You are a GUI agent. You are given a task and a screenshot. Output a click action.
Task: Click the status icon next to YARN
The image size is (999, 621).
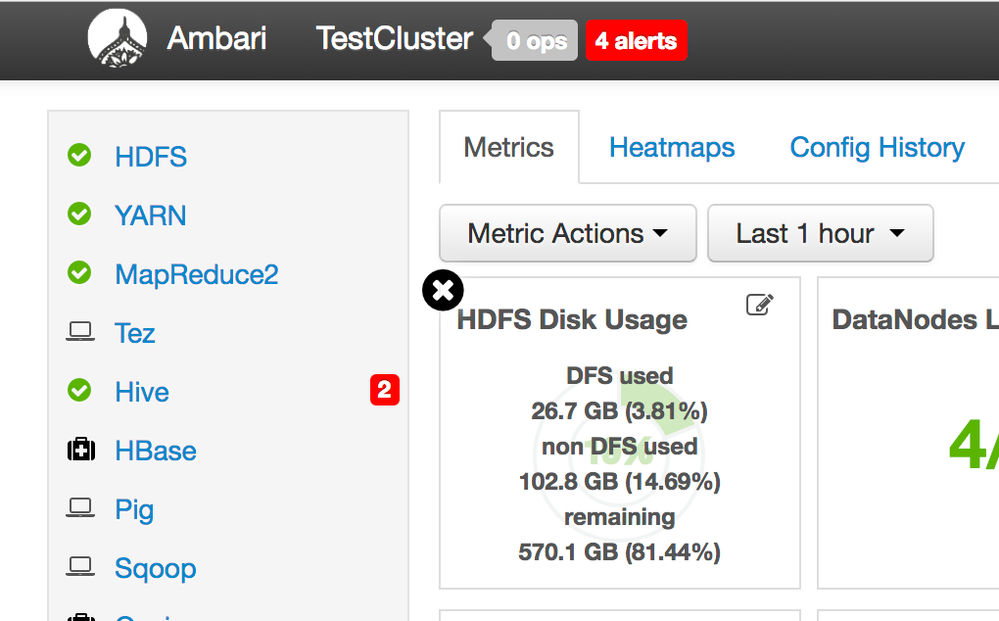pyautogui.click(x=79, y=215)
